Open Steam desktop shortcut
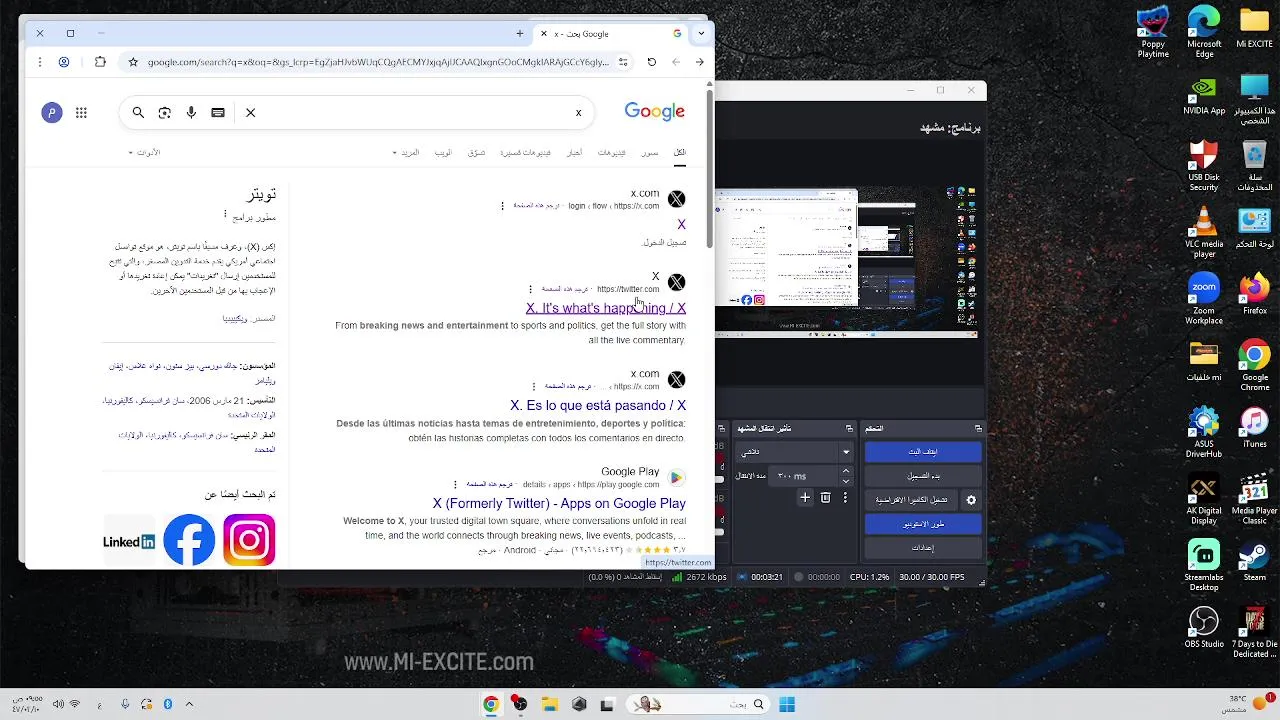1280x720 pixels. pyautogui.click(x=1254, y=563)
